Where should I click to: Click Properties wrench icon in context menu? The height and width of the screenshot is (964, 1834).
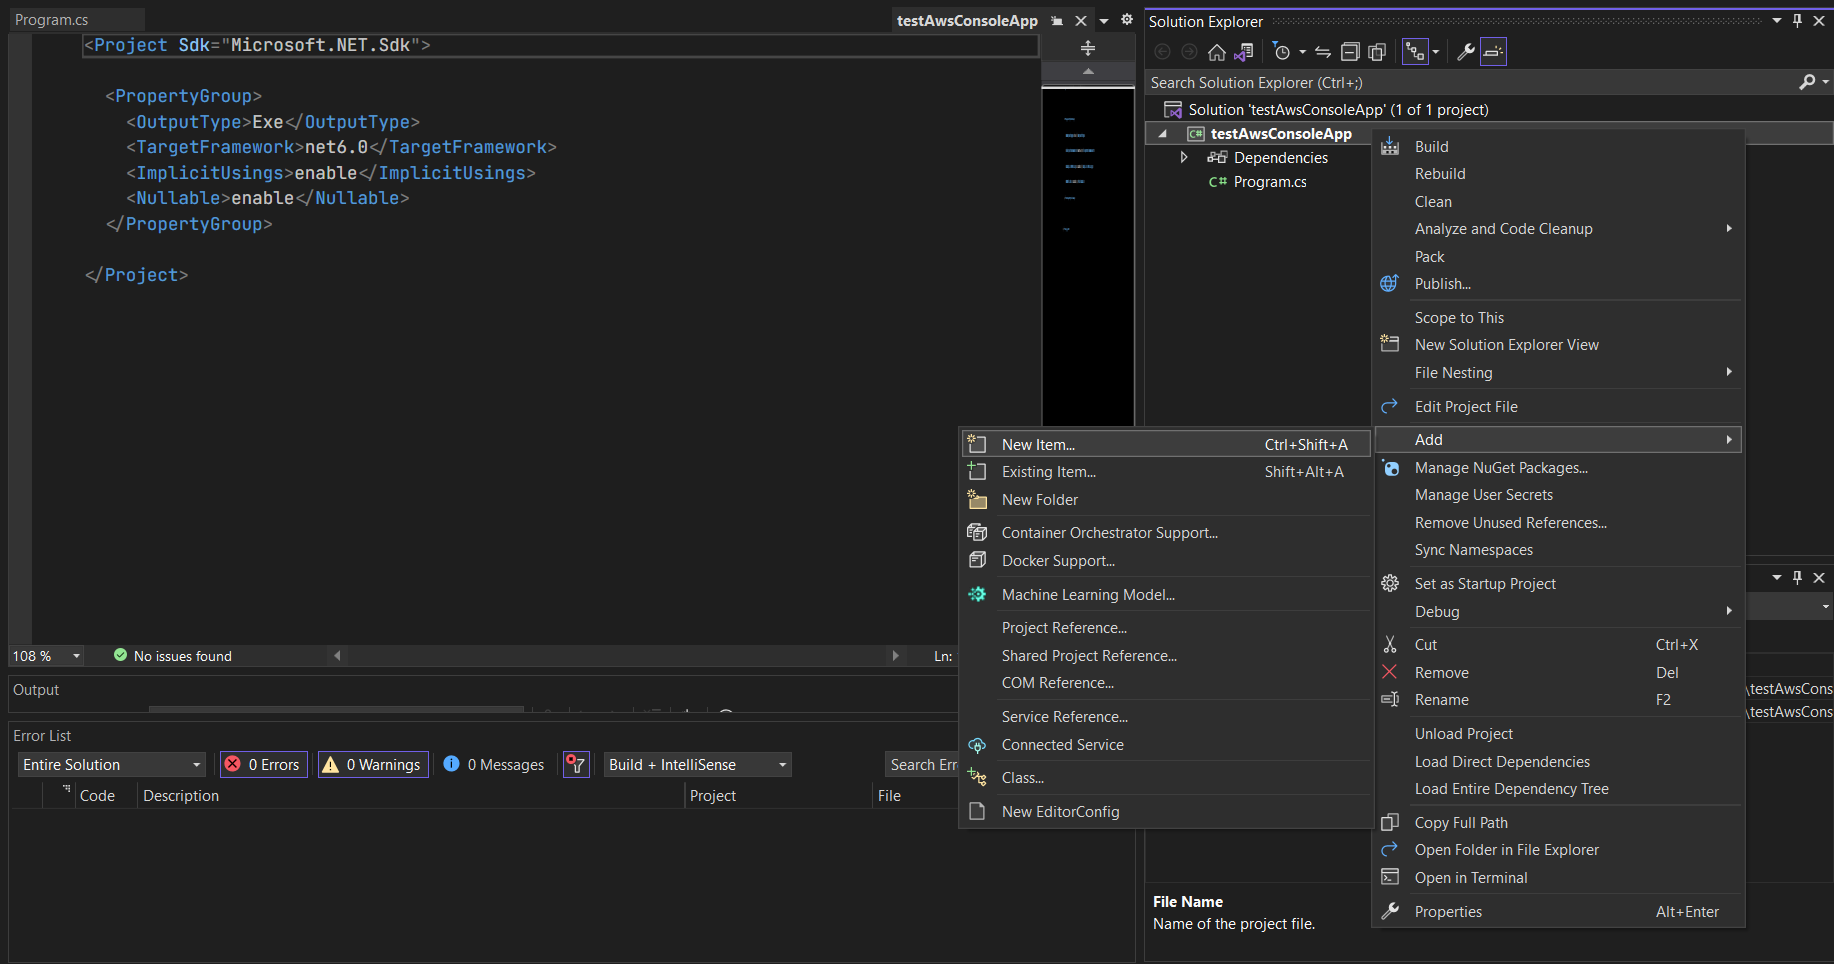tap(1390, 912)
